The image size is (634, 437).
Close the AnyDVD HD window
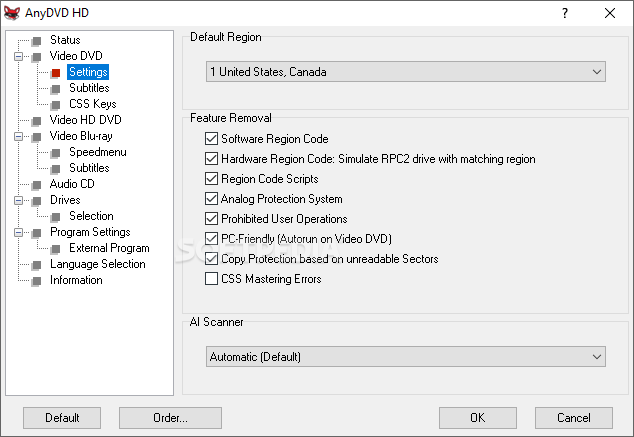coord(610,13)
